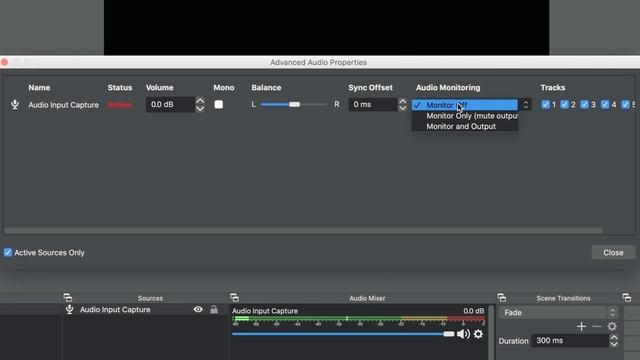Uncheck track 2 checkbox
640x360 pixels.
coord(564,104)
